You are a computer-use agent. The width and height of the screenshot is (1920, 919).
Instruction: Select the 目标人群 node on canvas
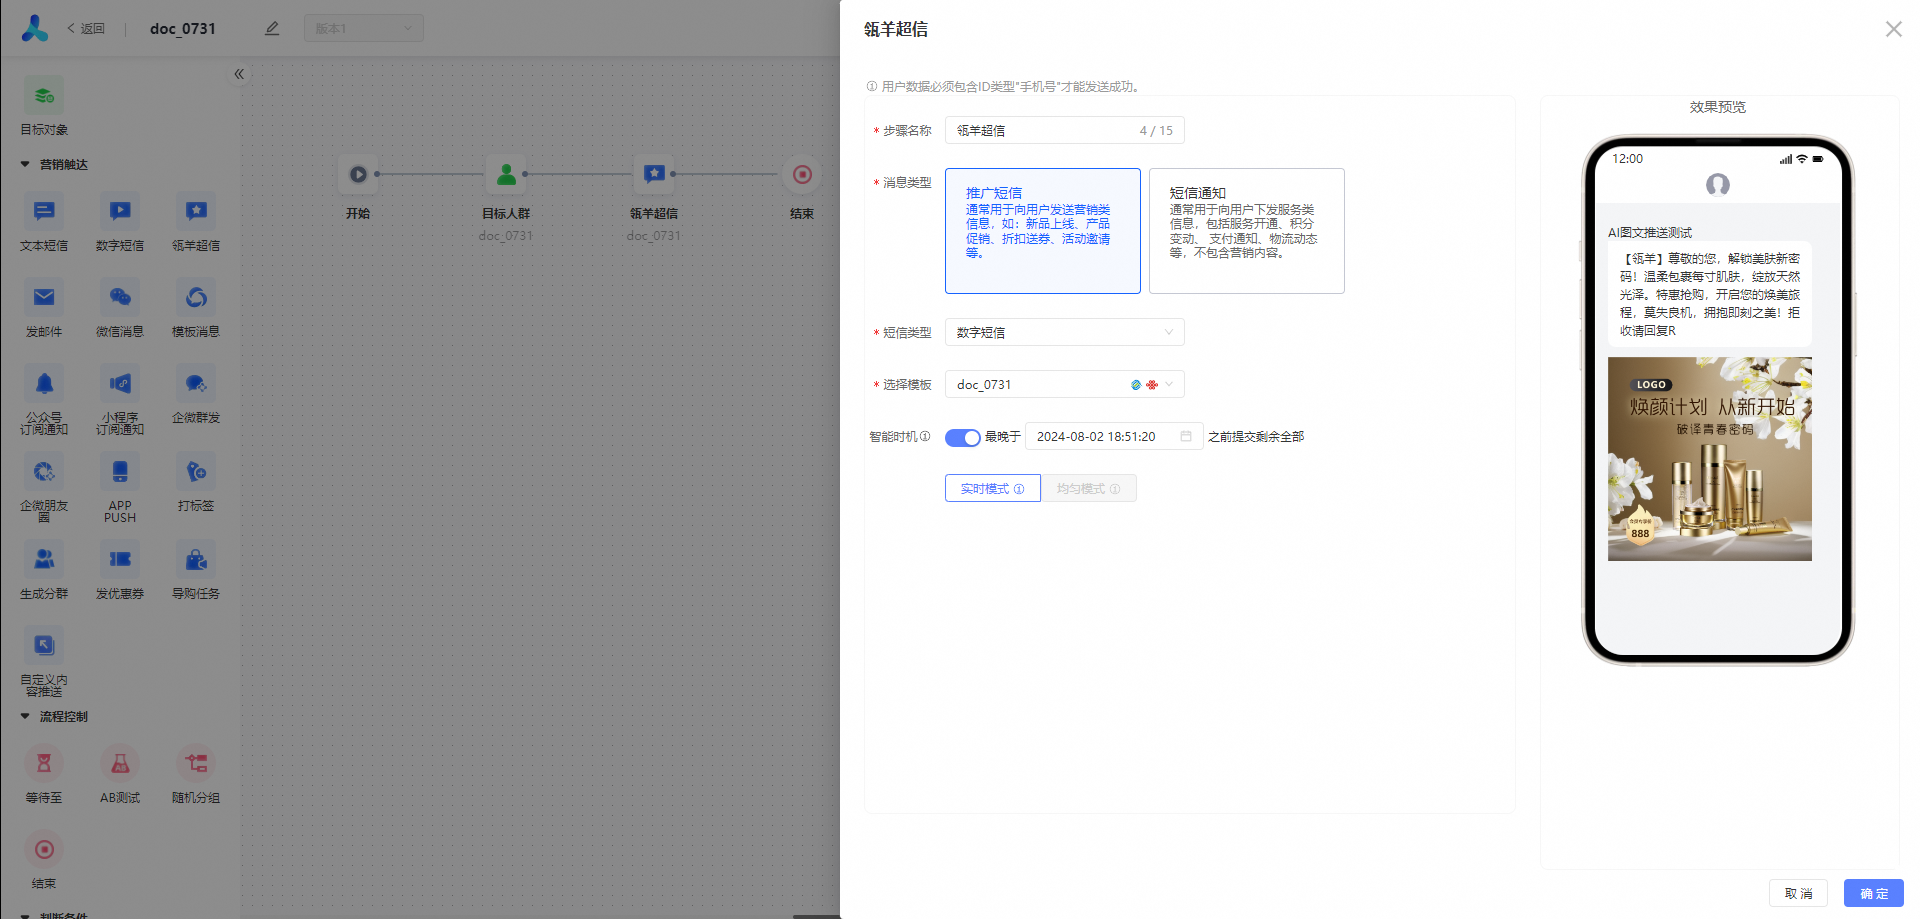(506, 174)
